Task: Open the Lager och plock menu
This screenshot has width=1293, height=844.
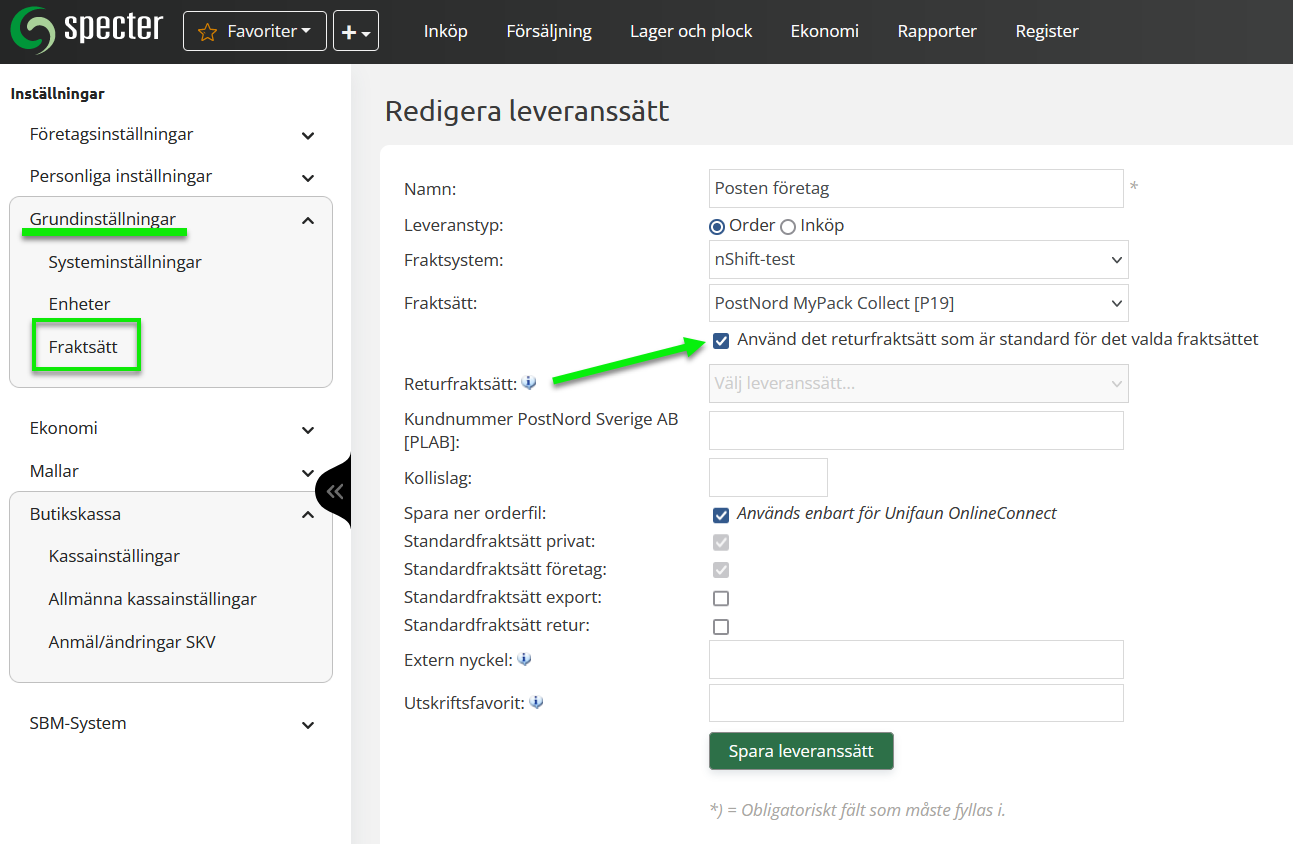Action: pos(691,31)
